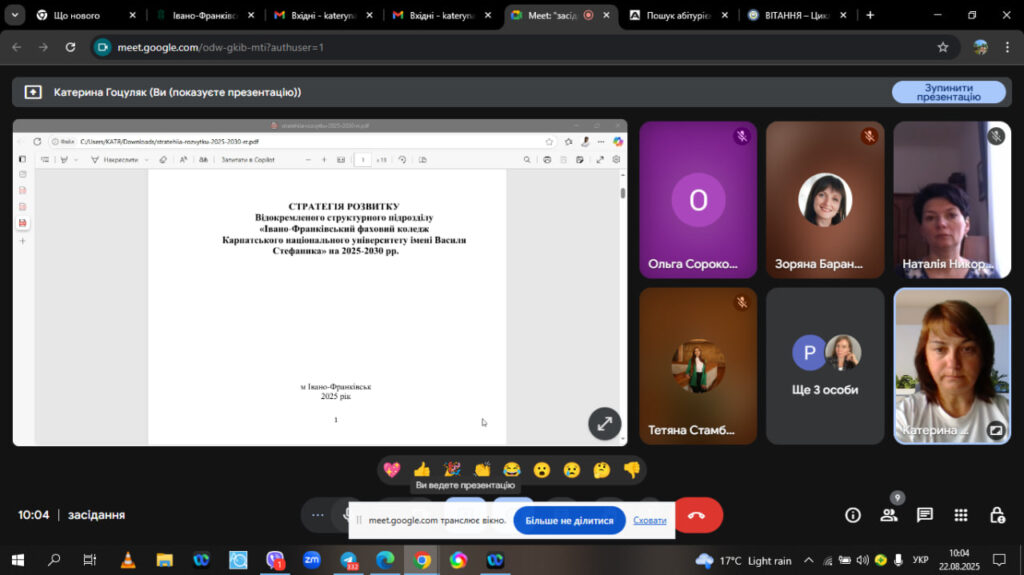This screenshot has width=1024, height=575.
Task: Send the thumbs up emoji reaction
Action: 422,469
